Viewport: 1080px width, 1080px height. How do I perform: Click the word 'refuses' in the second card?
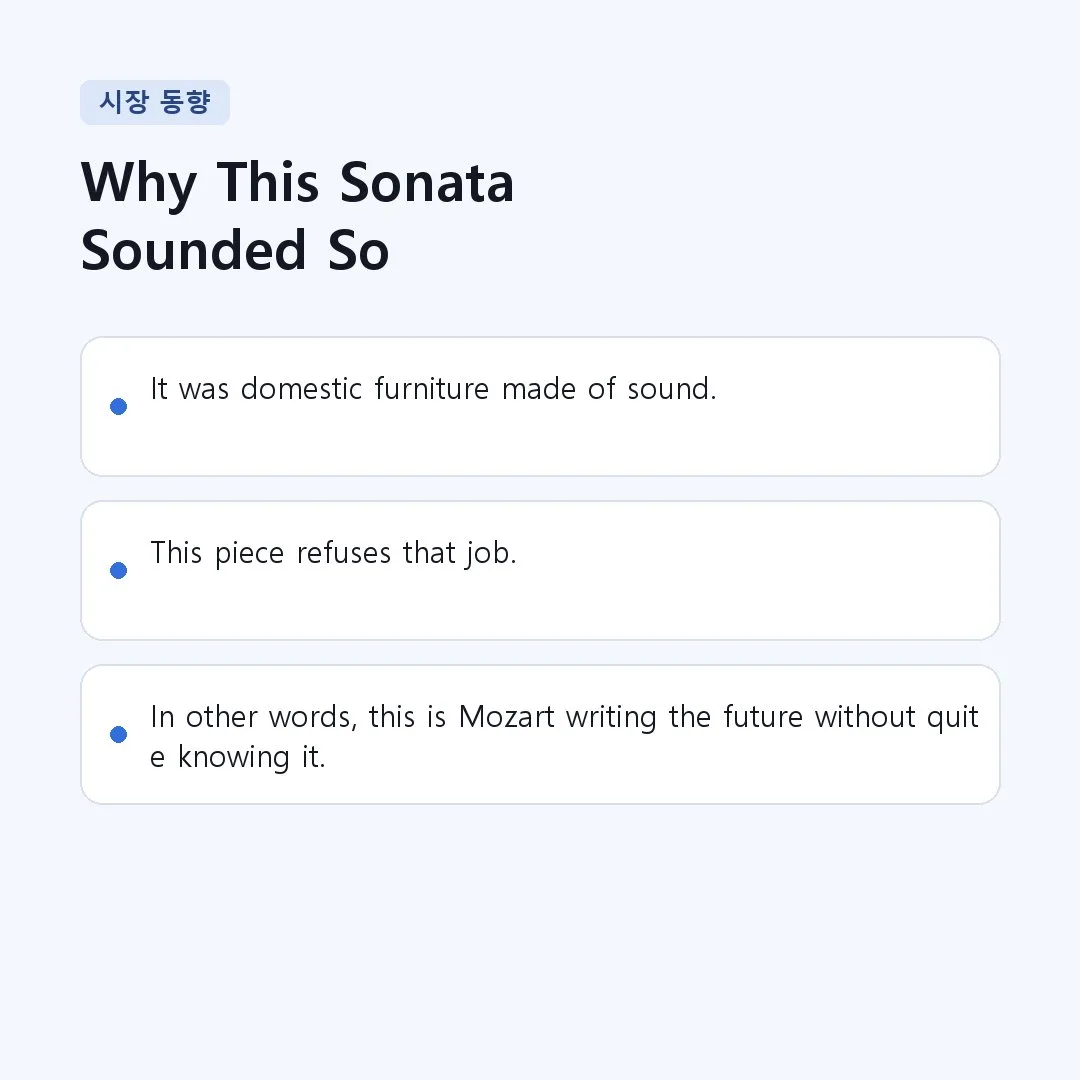344,553
